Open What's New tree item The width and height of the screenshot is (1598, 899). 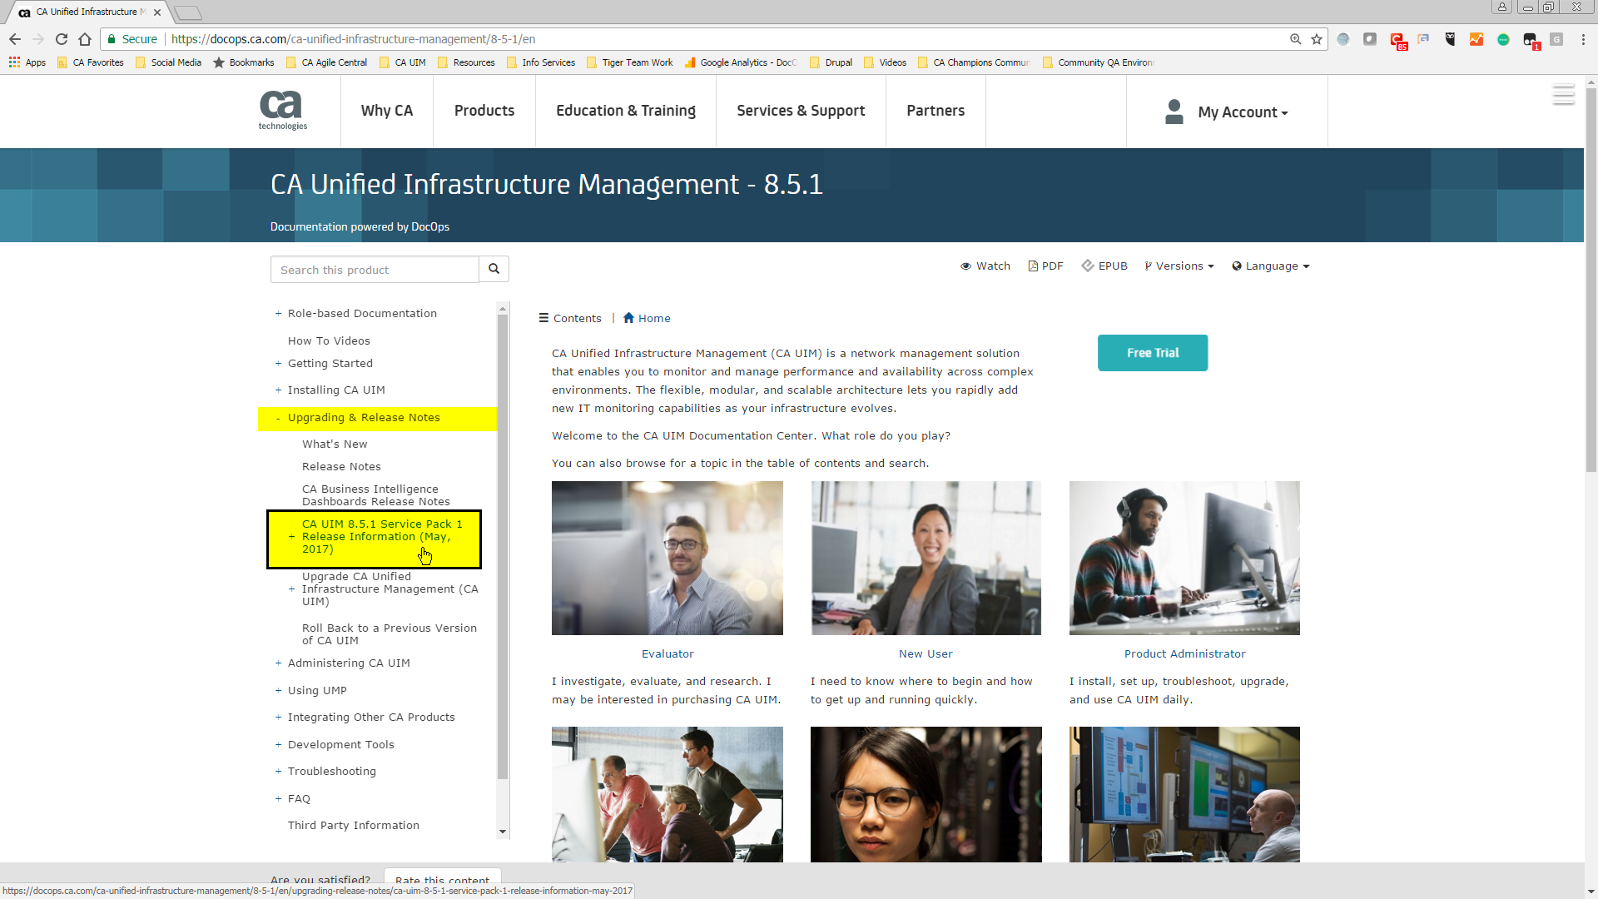335,444
